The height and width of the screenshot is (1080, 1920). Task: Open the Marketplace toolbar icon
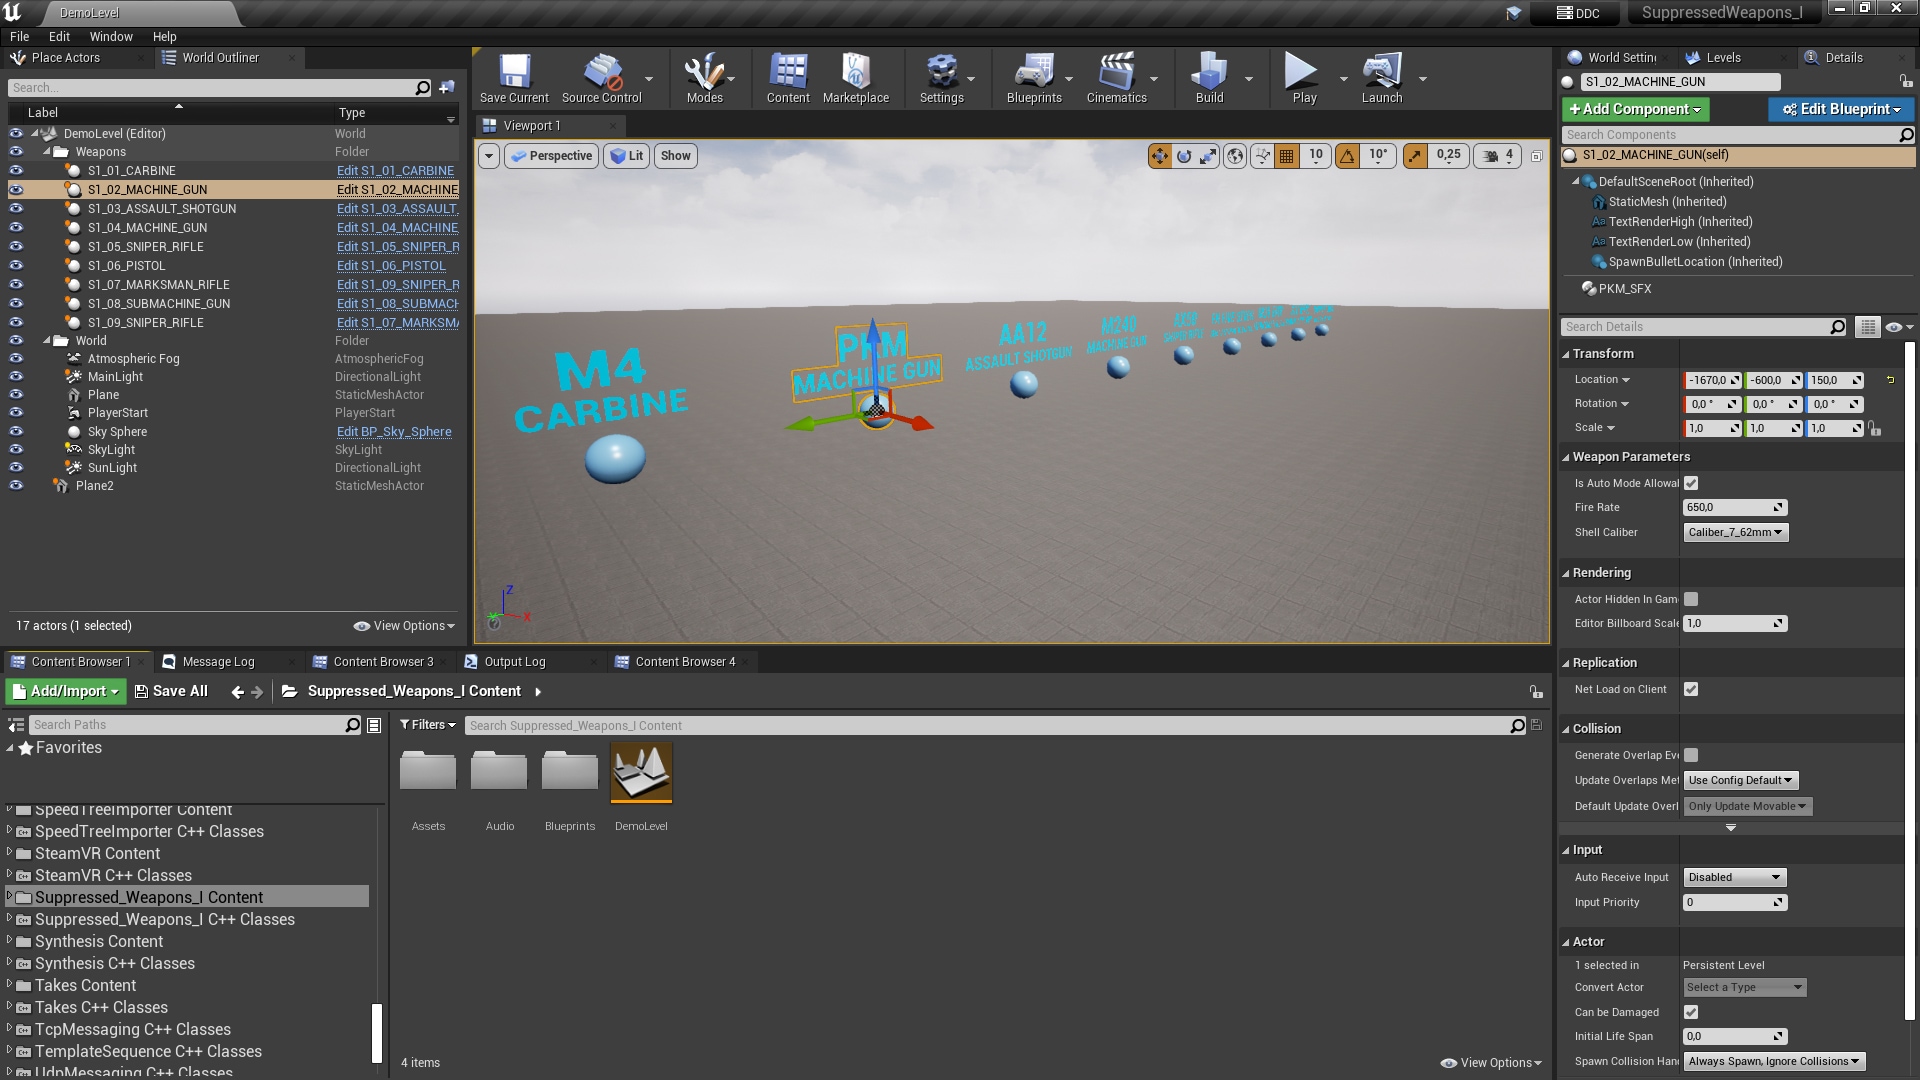(855, 78)
